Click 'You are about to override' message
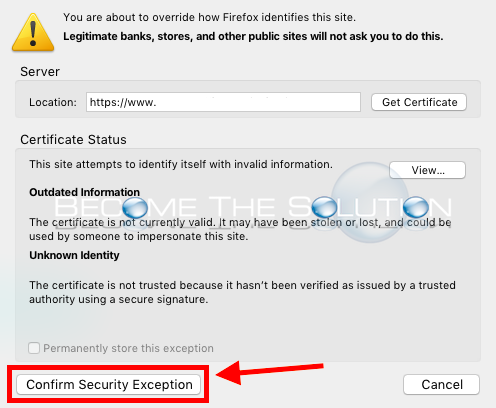 pos(209,17)
